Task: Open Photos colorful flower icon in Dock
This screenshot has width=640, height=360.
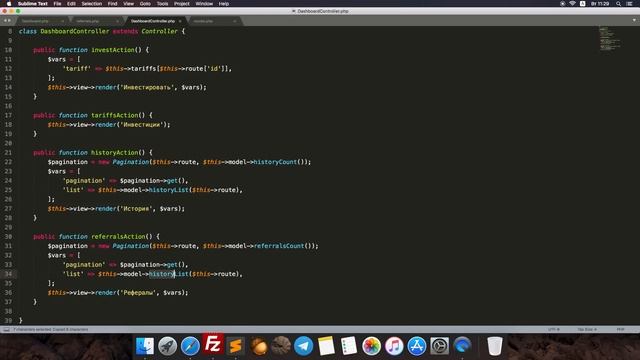Action: pos(371,346)
